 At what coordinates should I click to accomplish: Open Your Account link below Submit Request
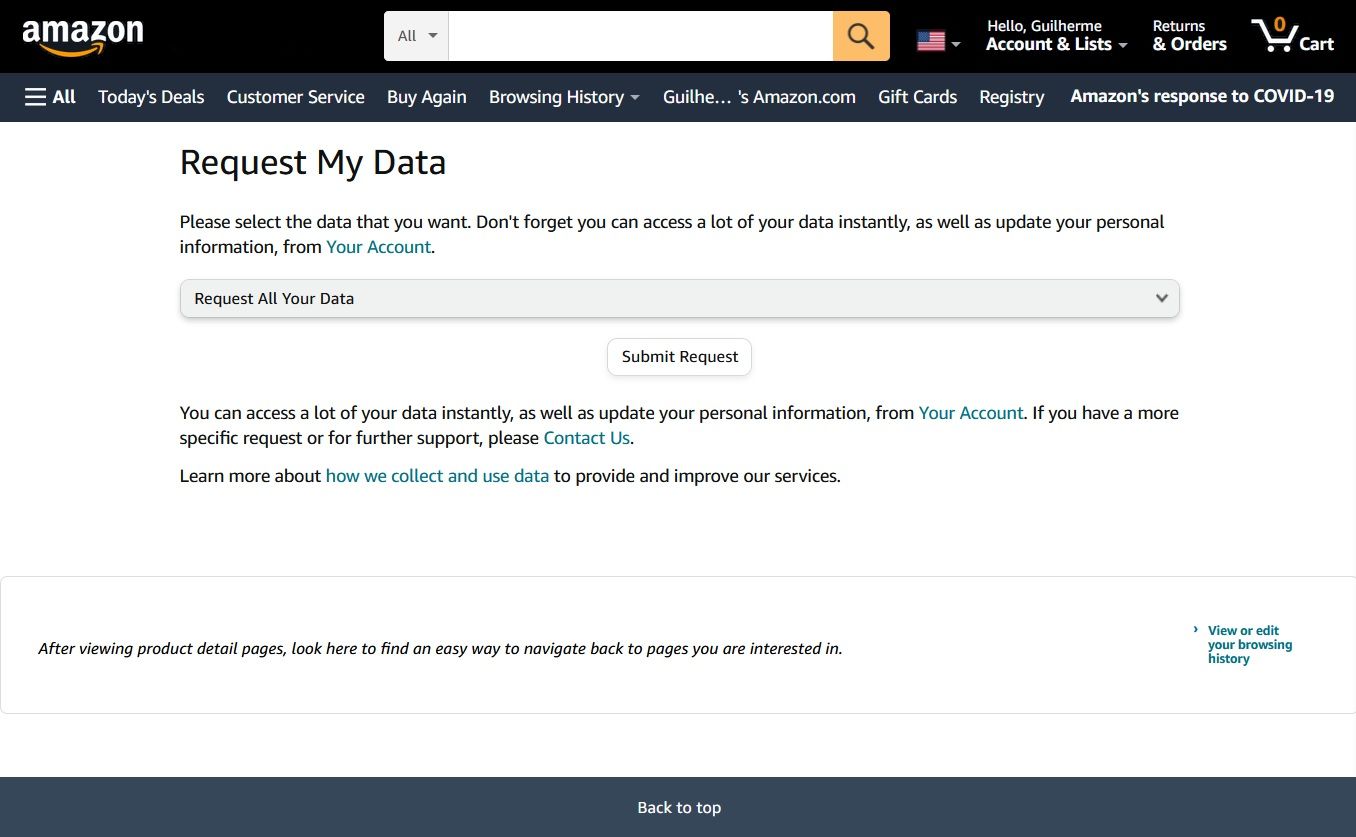coord(971,413)
